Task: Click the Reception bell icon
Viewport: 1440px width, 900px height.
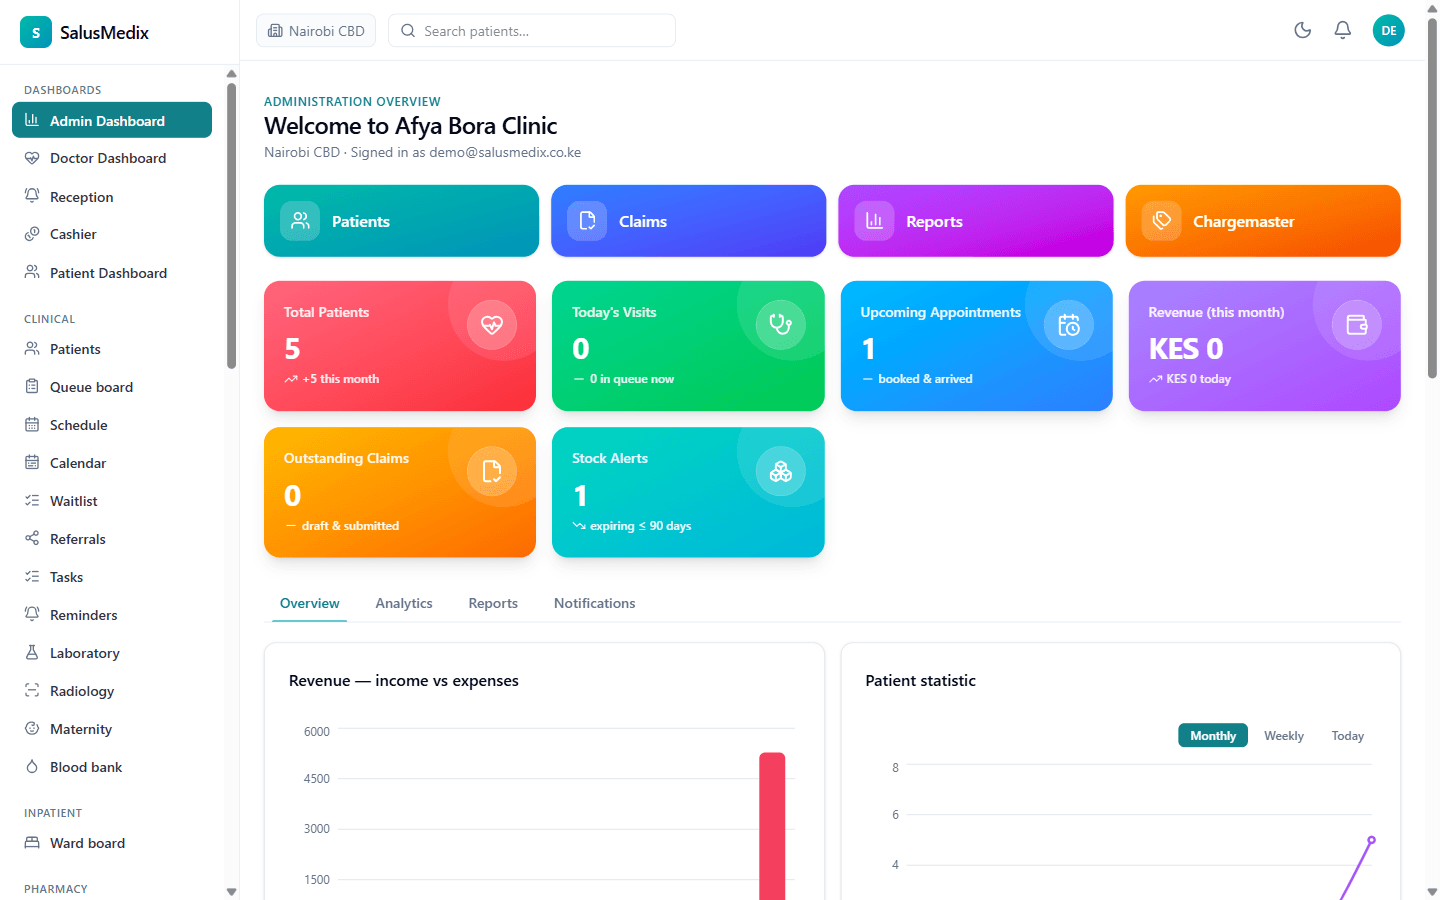Action: pyautogui.click(x=32, y=196)
